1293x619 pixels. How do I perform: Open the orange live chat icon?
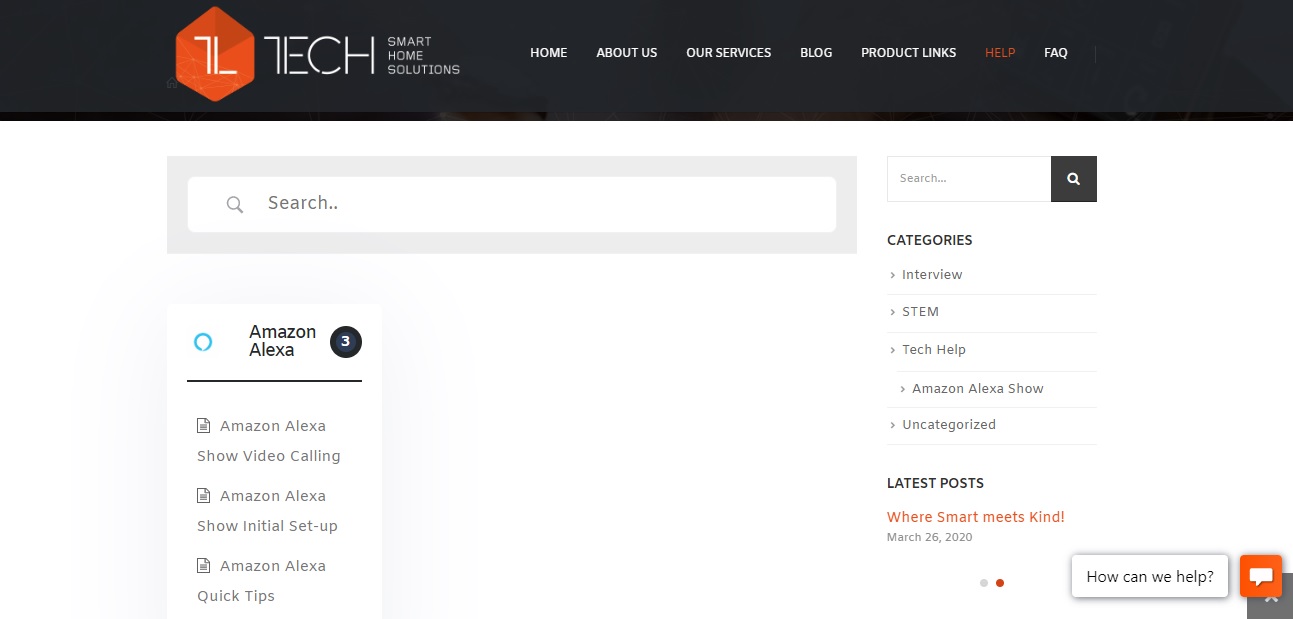[x=1260, y=576]
